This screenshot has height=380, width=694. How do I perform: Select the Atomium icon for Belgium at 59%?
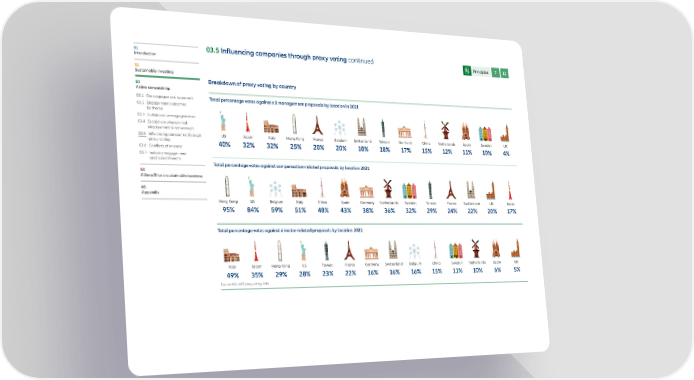click(x=275, y=189)
